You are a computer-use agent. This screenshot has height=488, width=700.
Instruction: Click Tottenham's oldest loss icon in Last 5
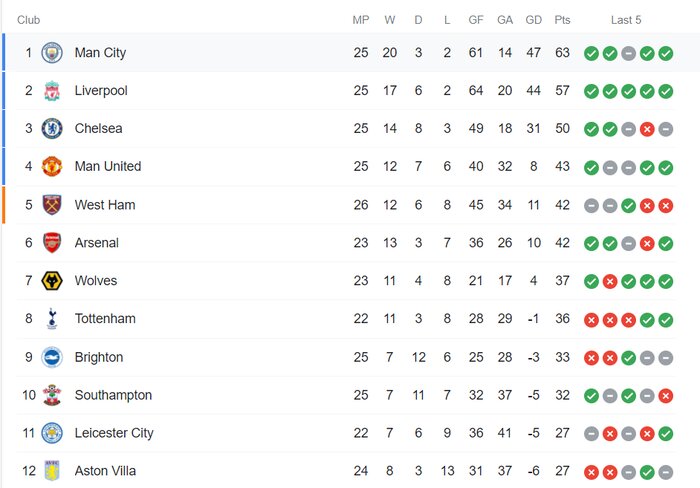(x=591, y=319)
